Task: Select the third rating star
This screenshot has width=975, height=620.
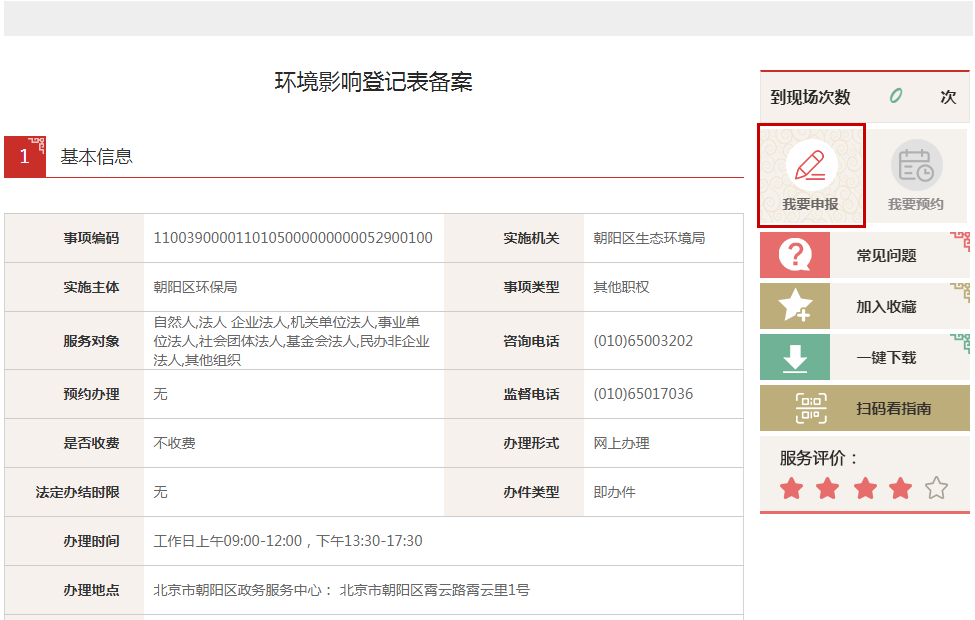Action: click(864, 488)
